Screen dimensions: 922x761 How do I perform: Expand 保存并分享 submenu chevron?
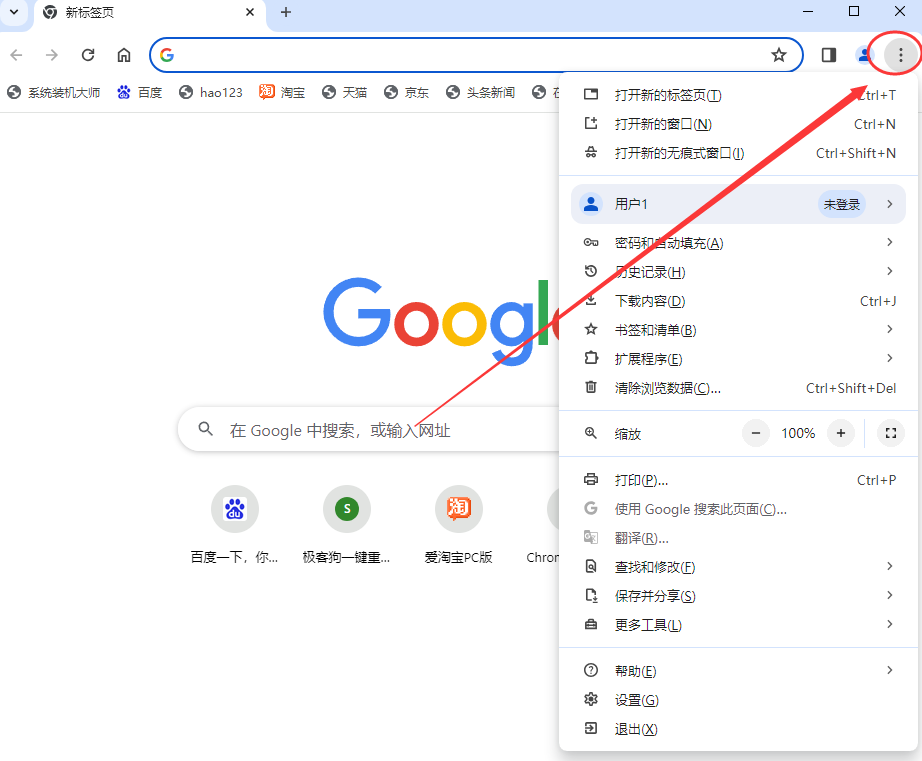[890, 595]
